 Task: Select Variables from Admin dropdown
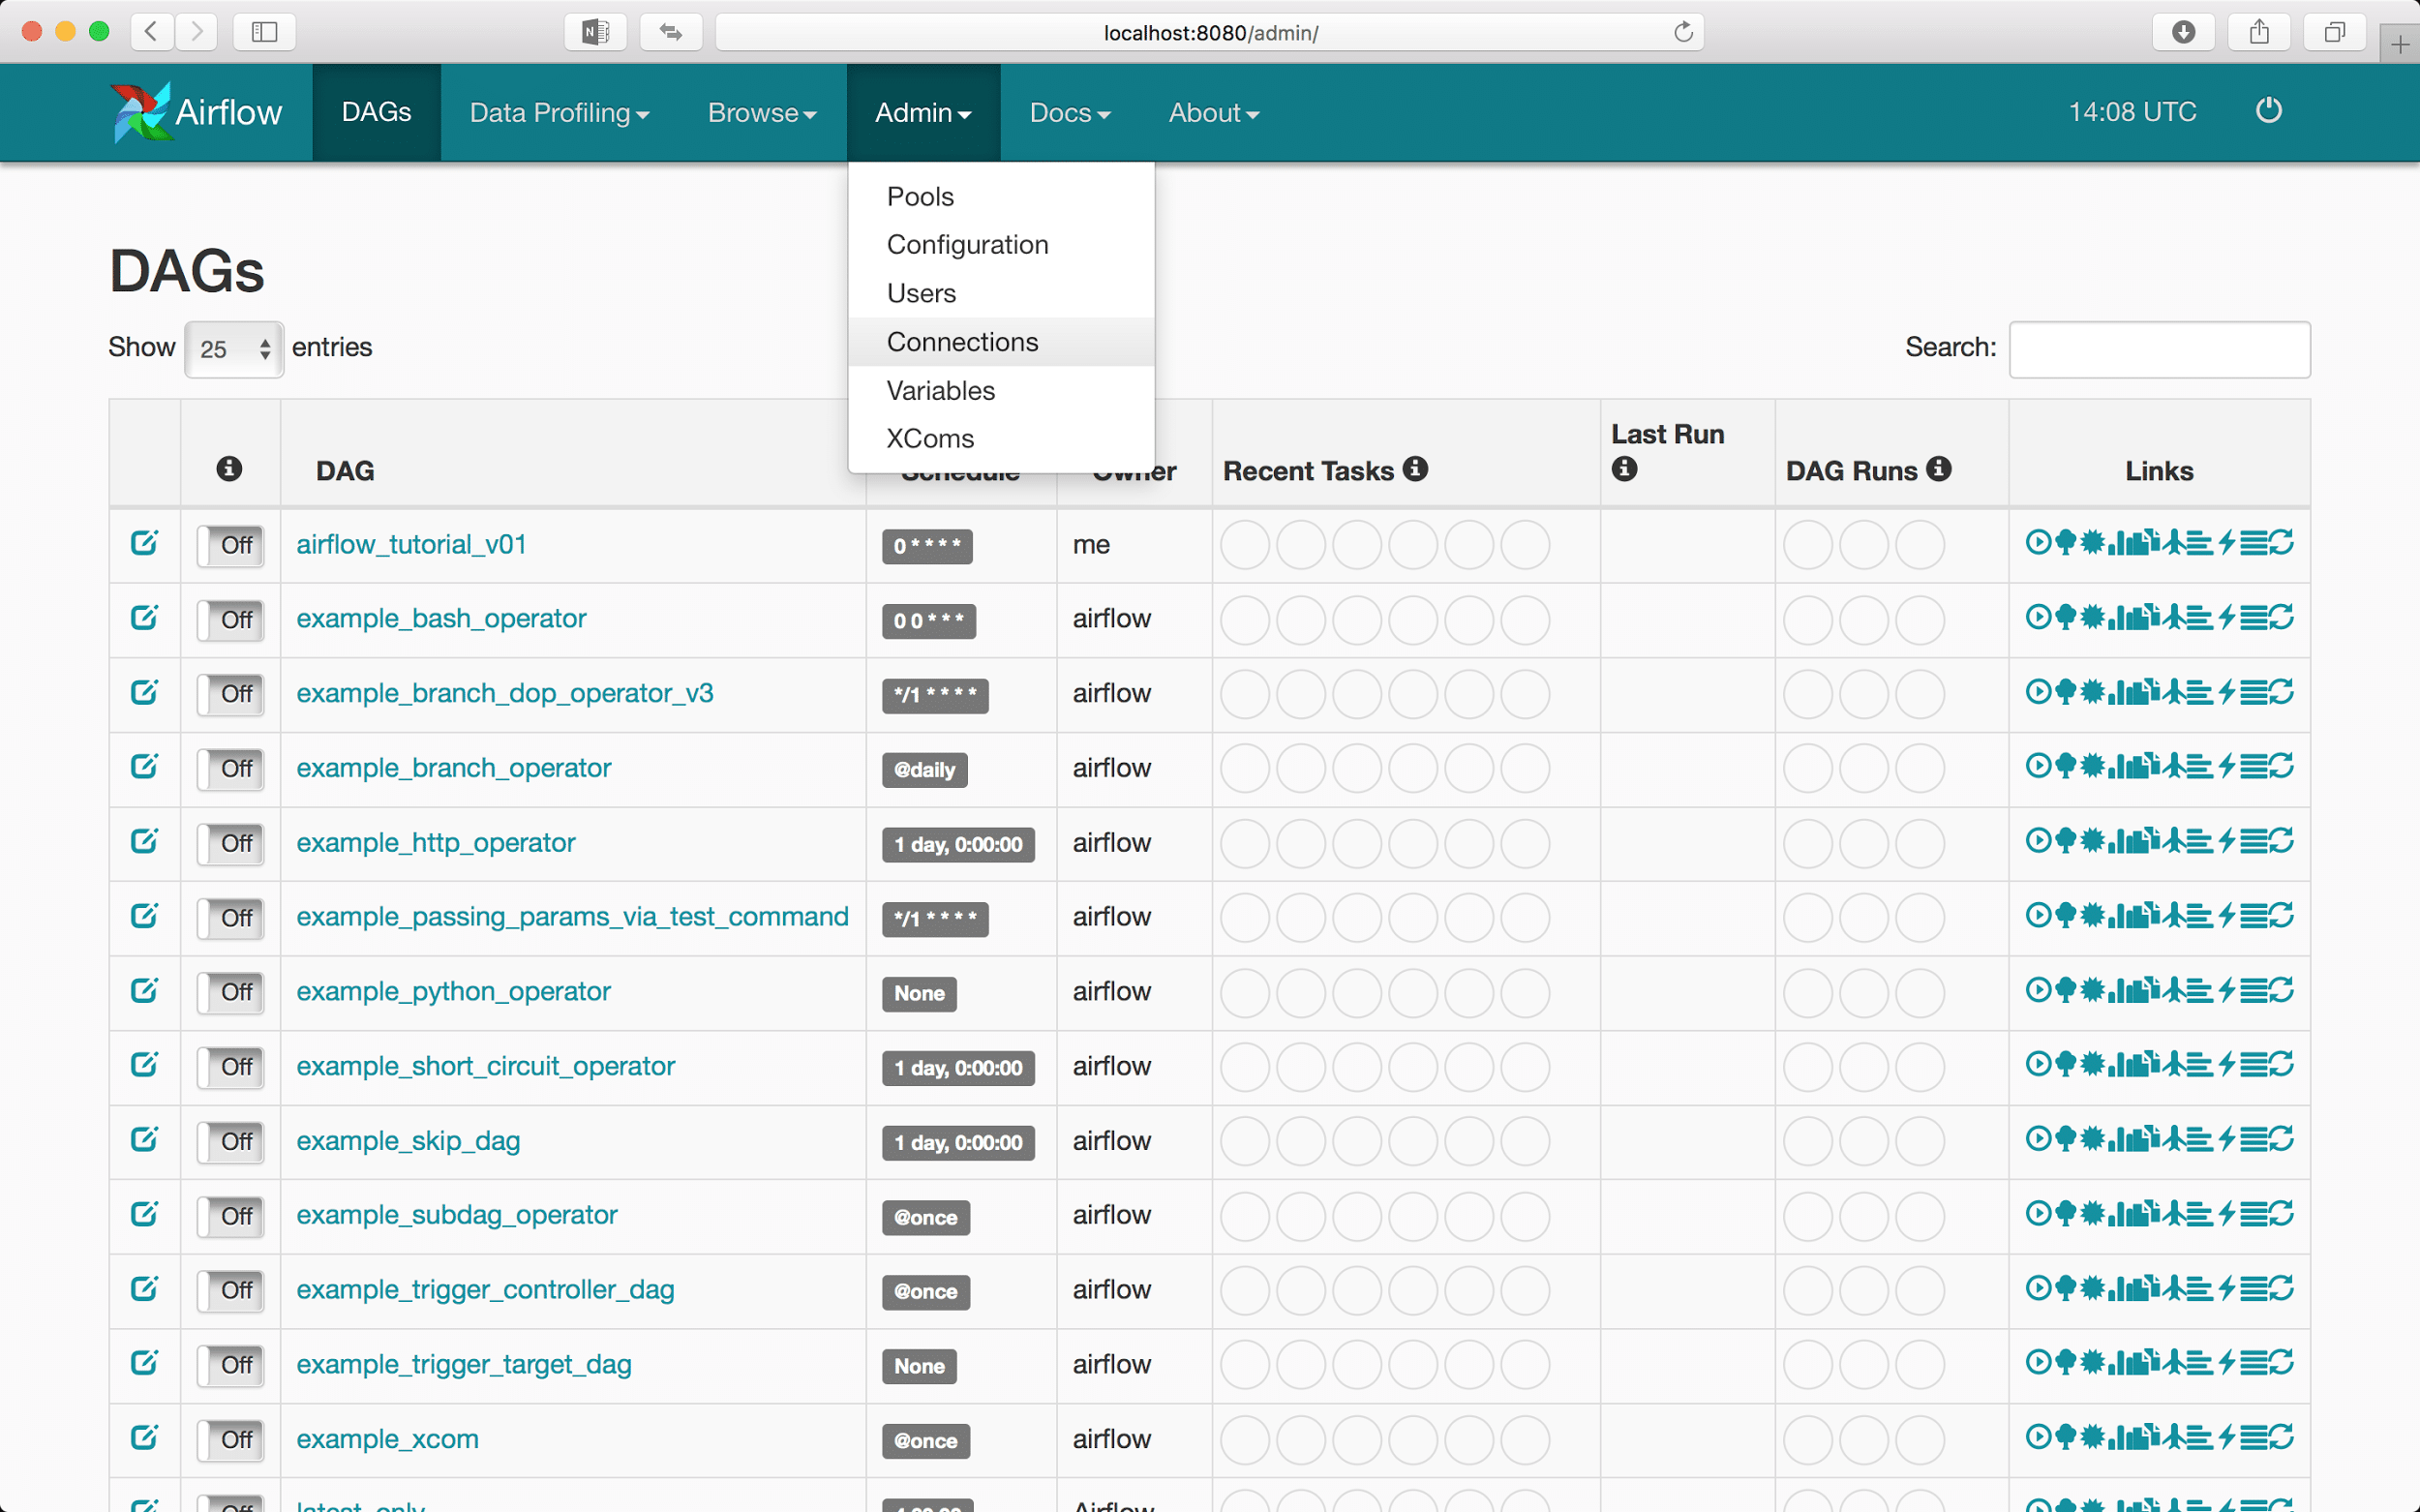pyautogui.click(x=940, y=390)
